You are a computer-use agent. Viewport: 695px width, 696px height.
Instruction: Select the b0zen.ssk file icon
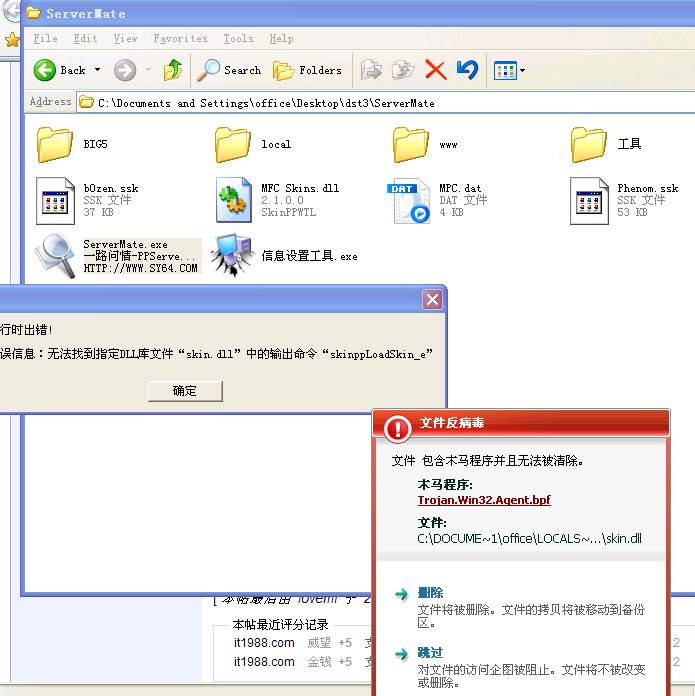click(55, 201)
